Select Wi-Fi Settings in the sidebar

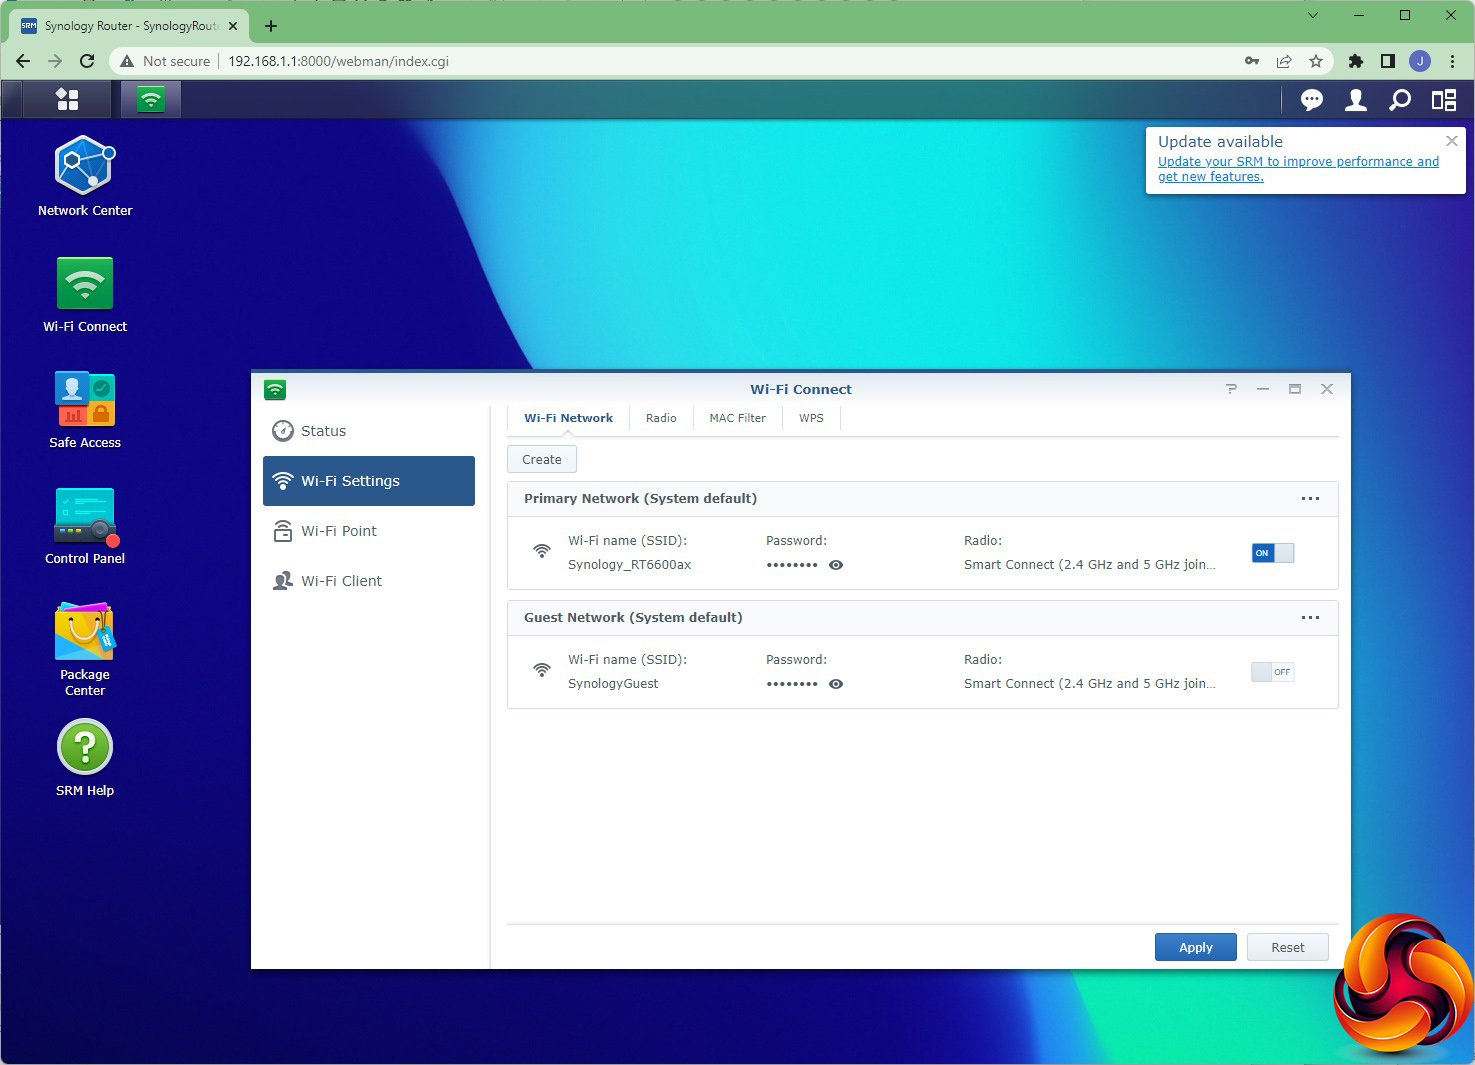369,481
